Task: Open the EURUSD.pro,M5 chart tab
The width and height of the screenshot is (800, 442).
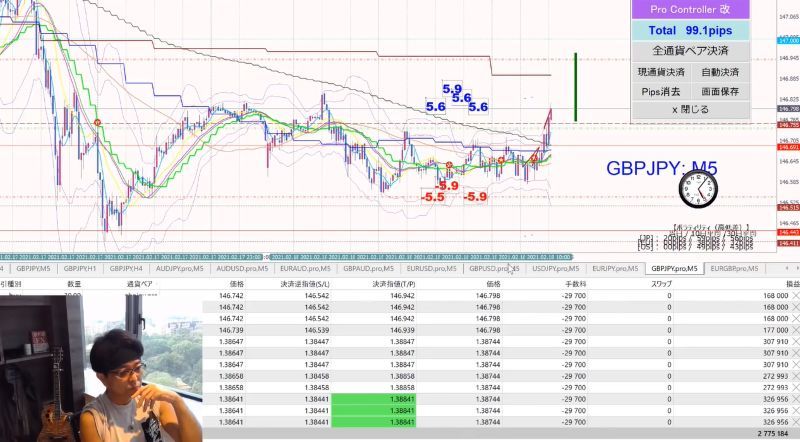Action: coord(432,268)
